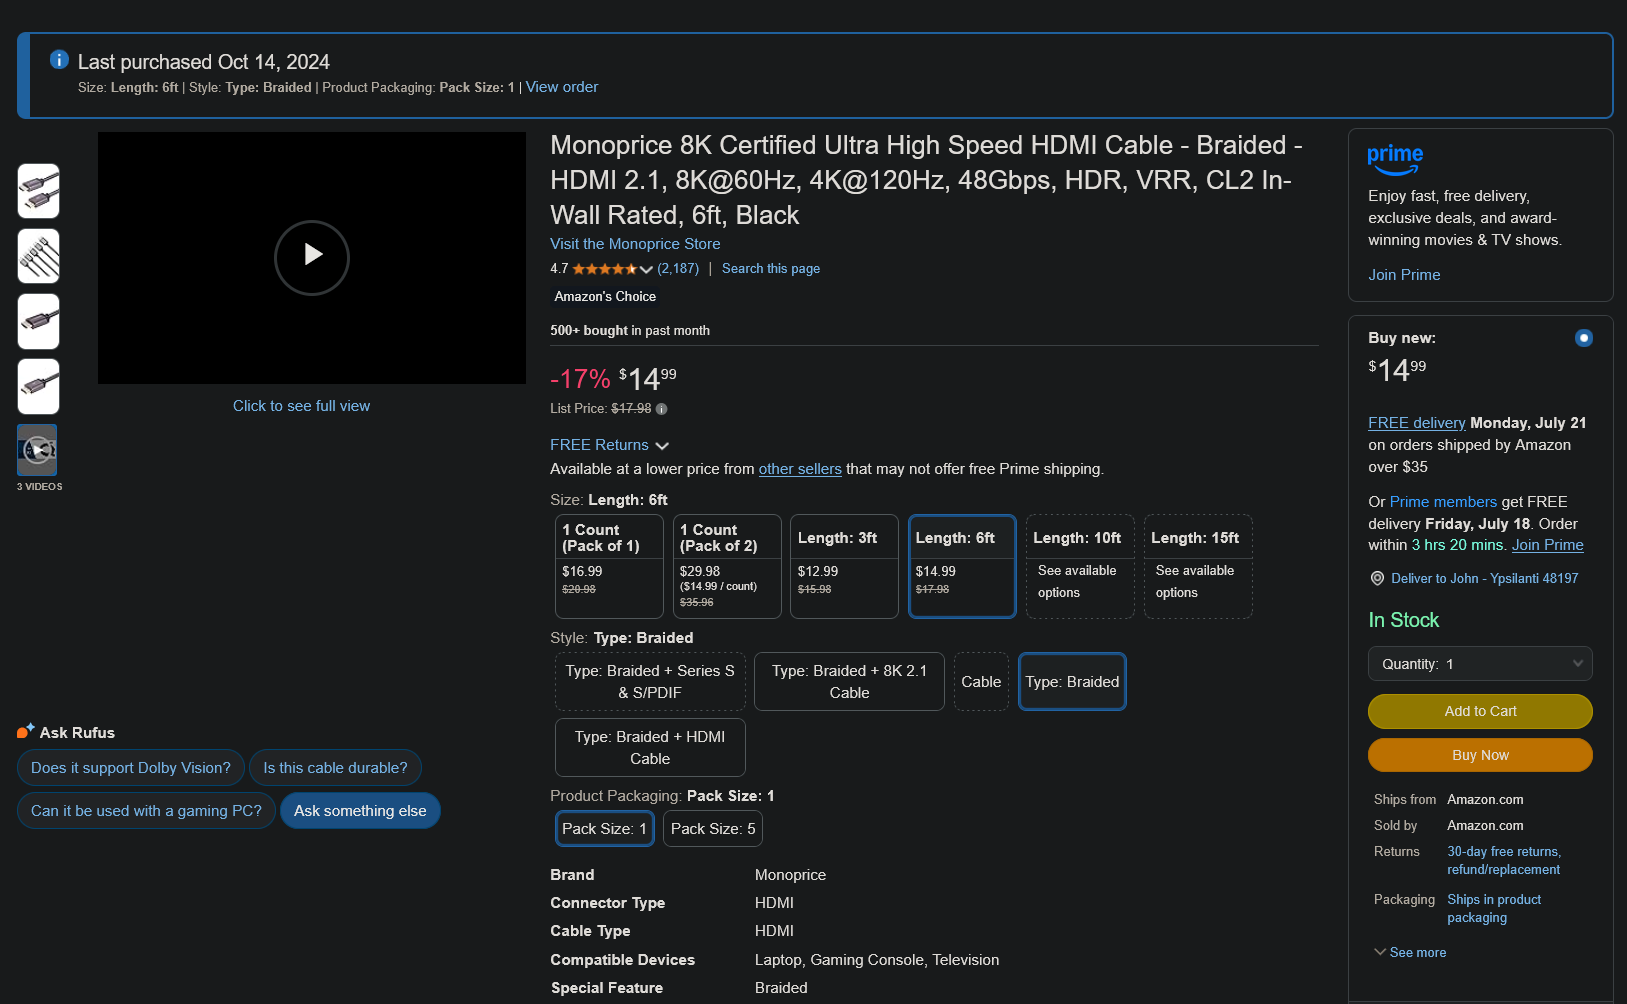Select Braided + HDMI Cable style
The width and height of the screenshot is (1627, 1004).
(x=650, y=748)
